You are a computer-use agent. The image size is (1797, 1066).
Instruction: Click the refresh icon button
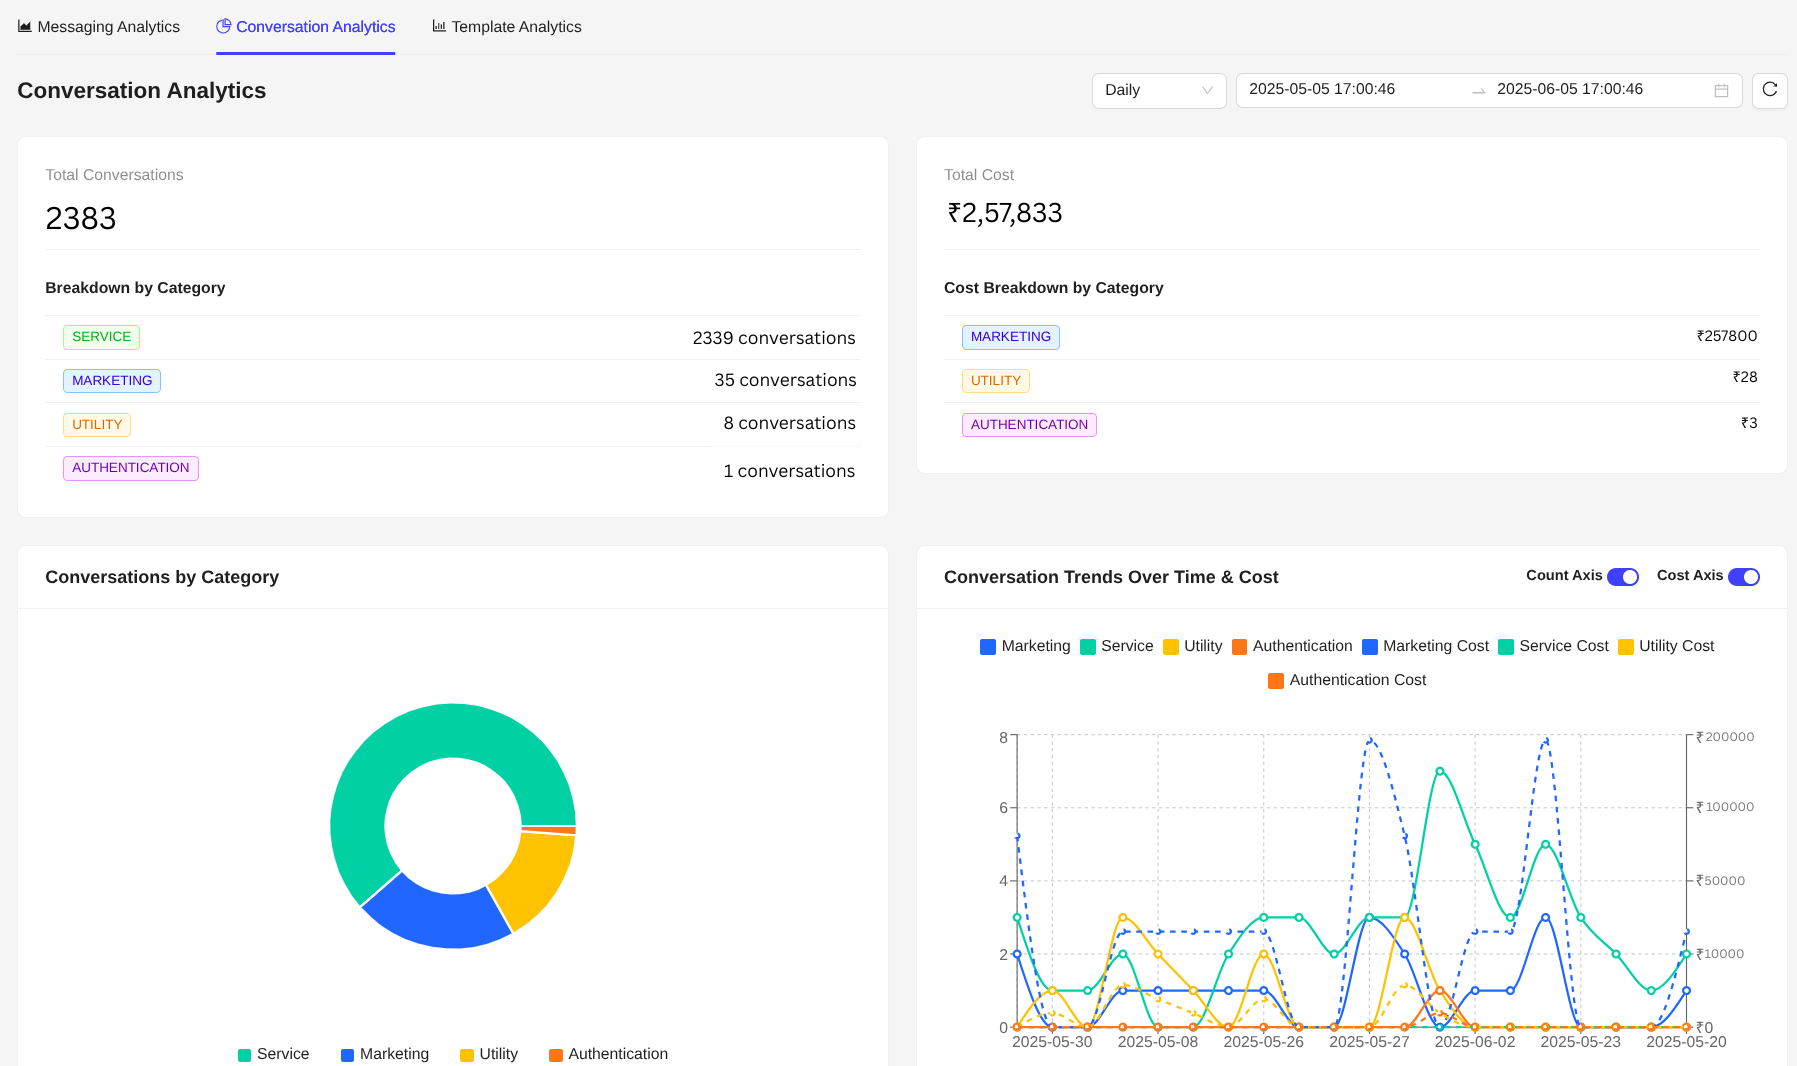1769,90
